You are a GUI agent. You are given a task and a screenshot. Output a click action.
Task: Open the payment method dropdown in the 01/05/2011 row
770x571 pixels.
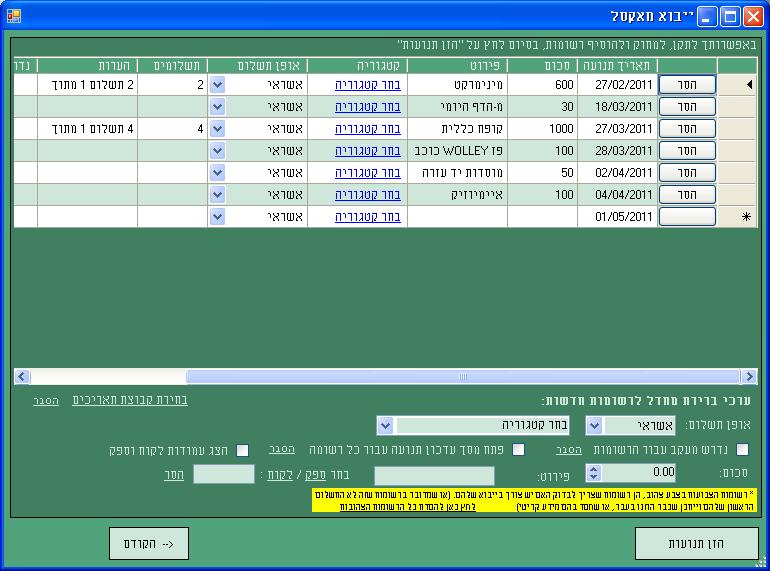pos(218,217)
